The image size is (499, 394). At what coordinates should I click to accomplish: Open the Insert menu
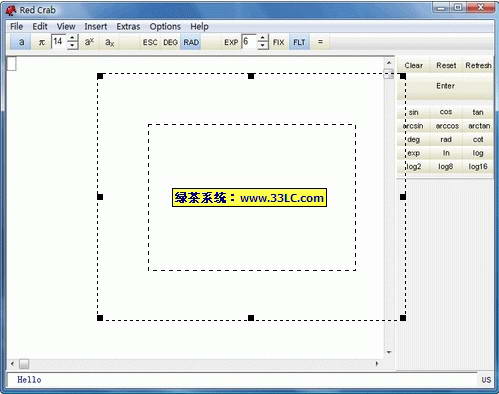click(96, 26)
